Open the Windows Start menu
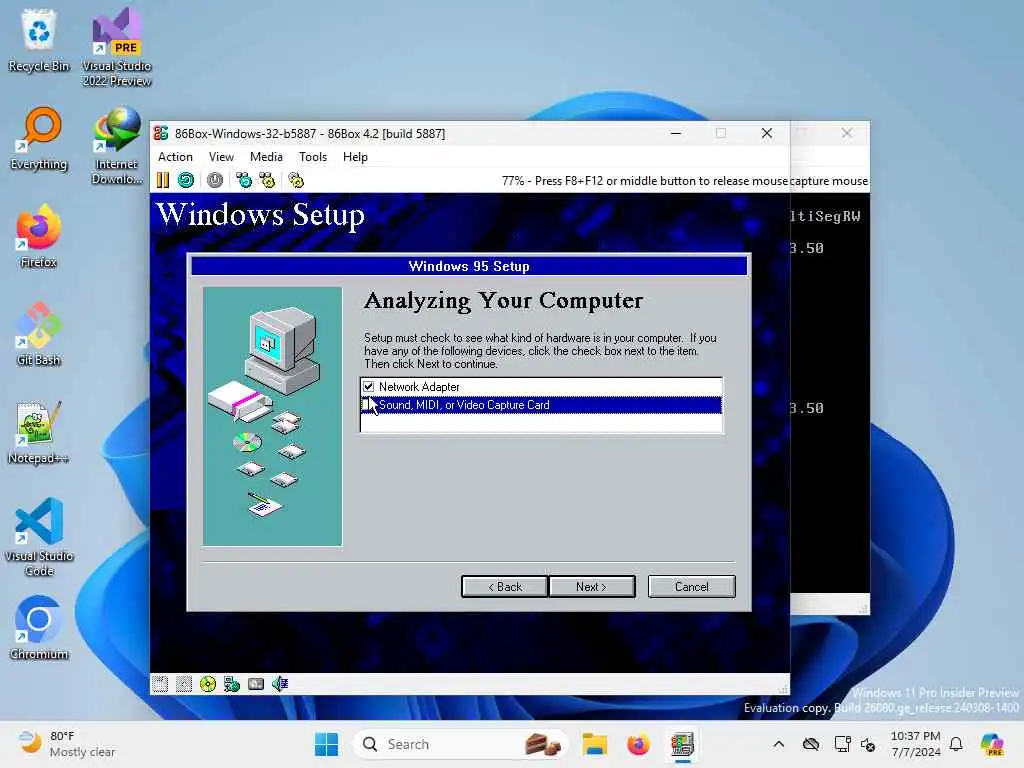Viewport: 1024px width, 768px height. coord(327,744)
